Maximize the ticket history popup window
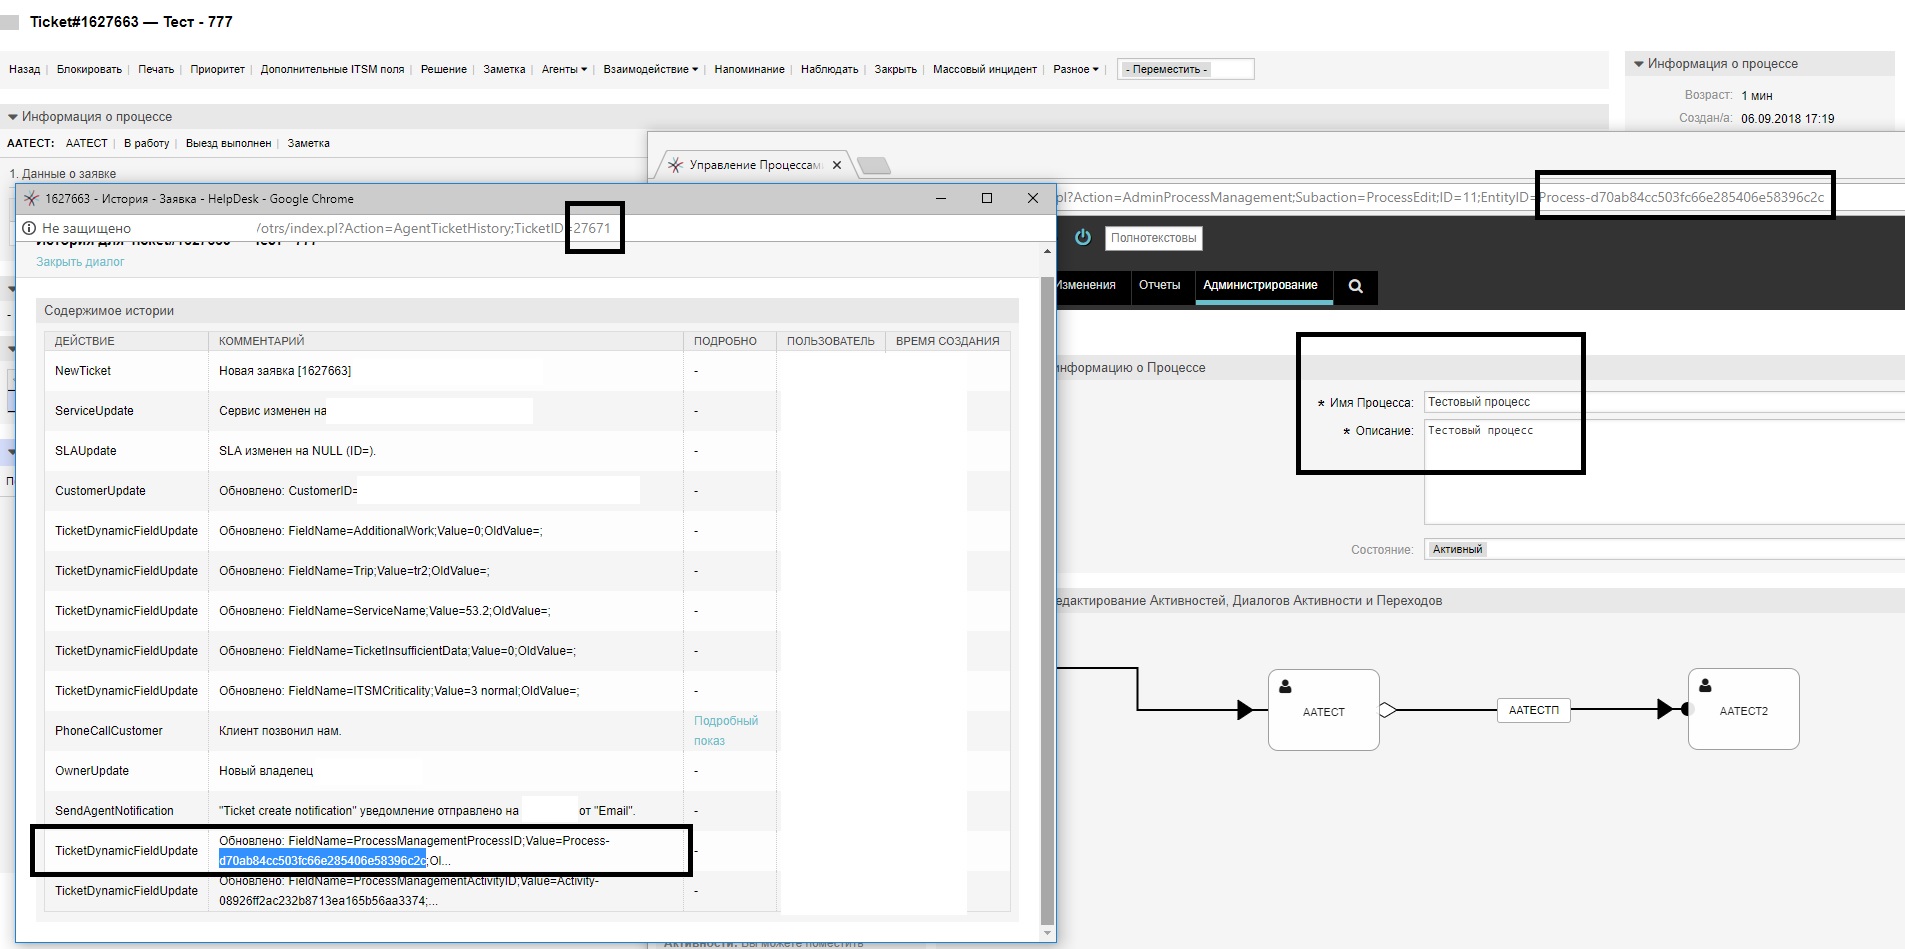 (x=987, y=198)
